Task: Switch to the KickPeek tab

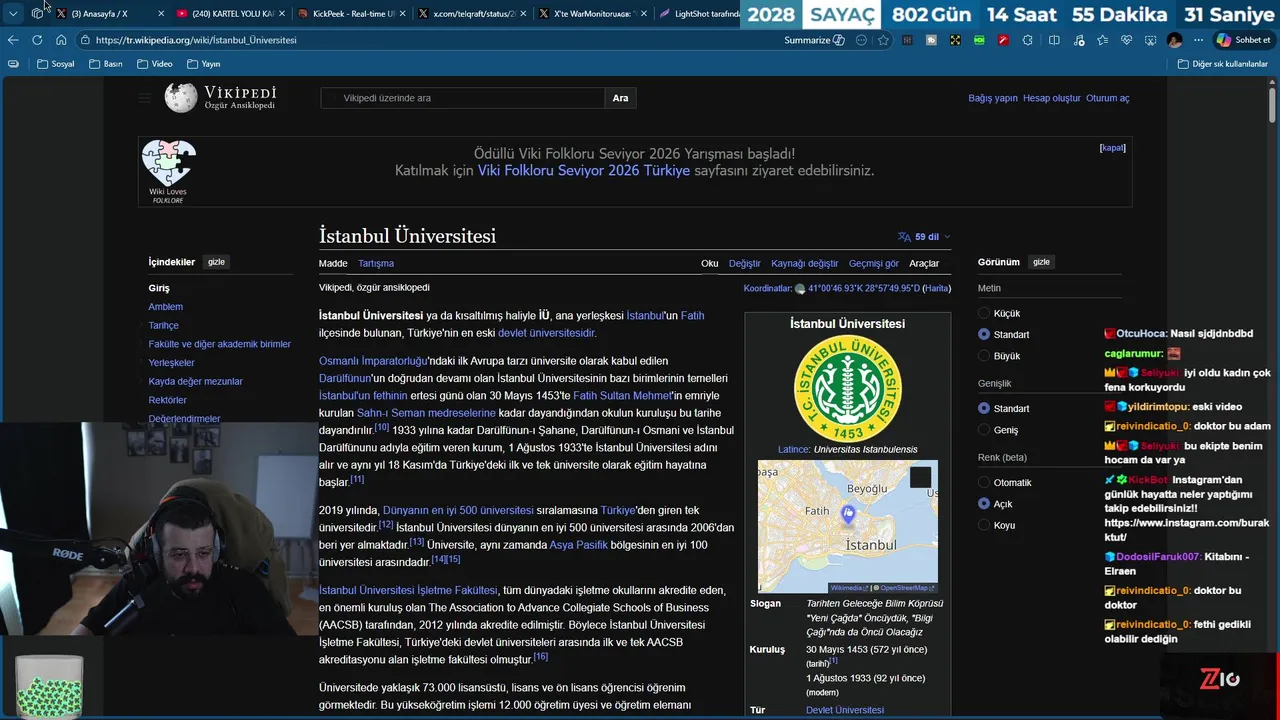Action: [350, 13]
